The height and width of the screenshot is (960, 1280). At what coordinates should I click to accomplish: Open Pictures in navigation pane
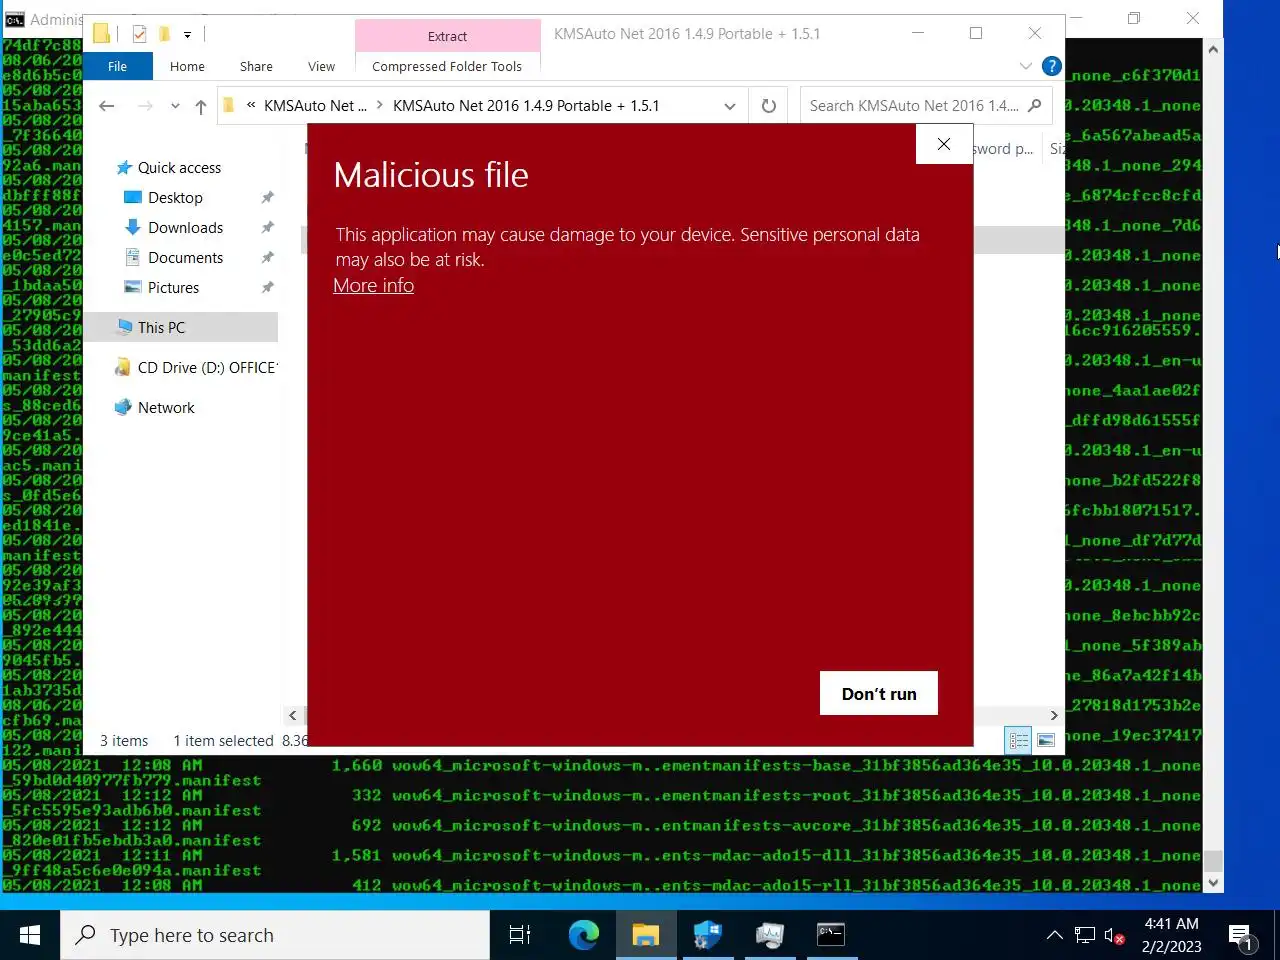tap(173, 287)
